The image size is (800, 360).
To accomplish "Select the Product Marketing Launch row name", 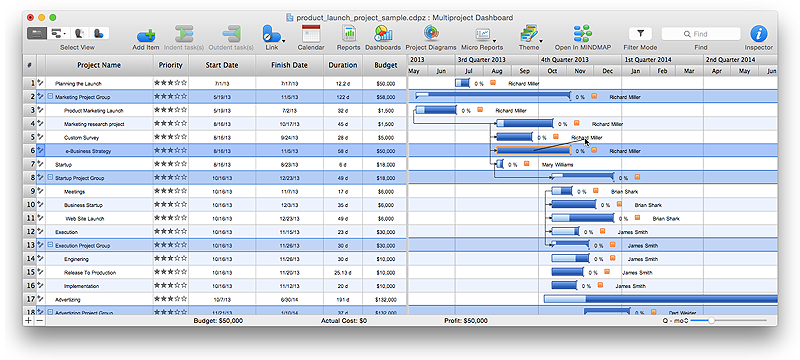I will (93, 110).
